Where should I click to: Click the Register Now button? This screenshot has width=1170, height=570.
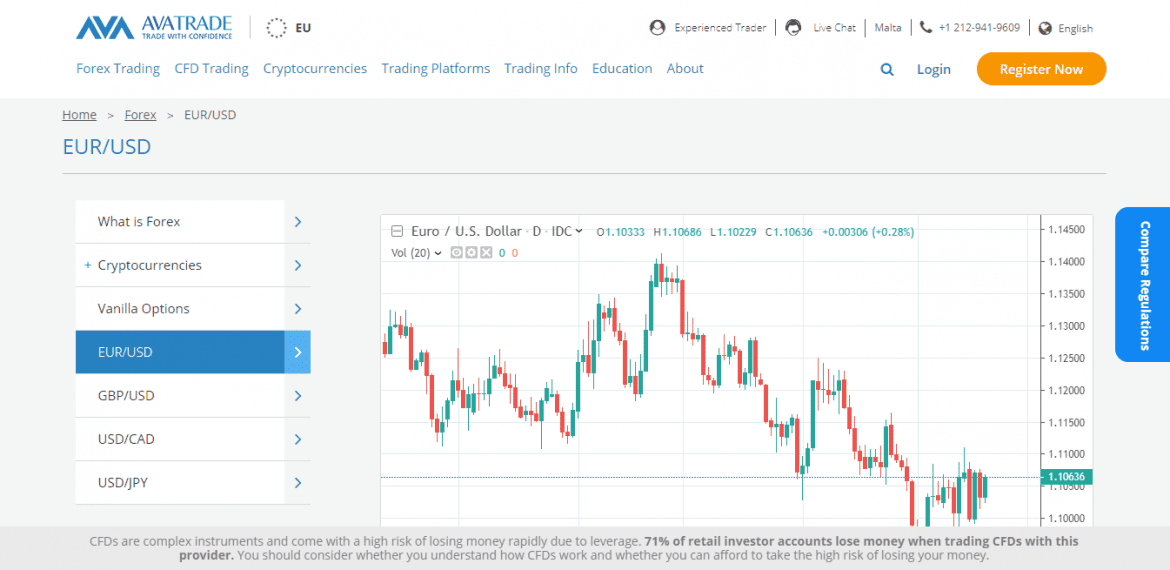pyautogui.click(x=1041, y=69)
